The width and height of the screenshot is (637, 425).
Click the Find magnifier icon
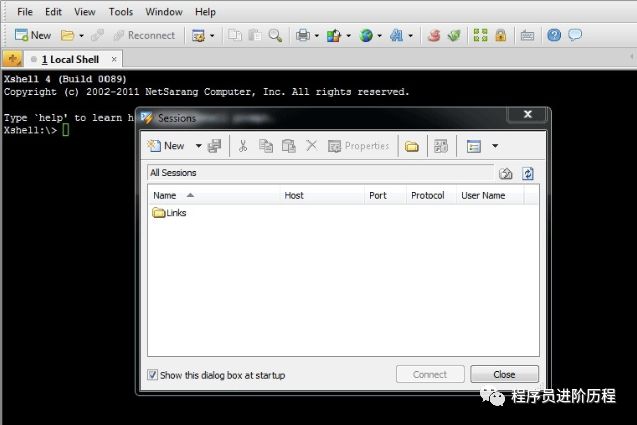click(x=275, y=35)
